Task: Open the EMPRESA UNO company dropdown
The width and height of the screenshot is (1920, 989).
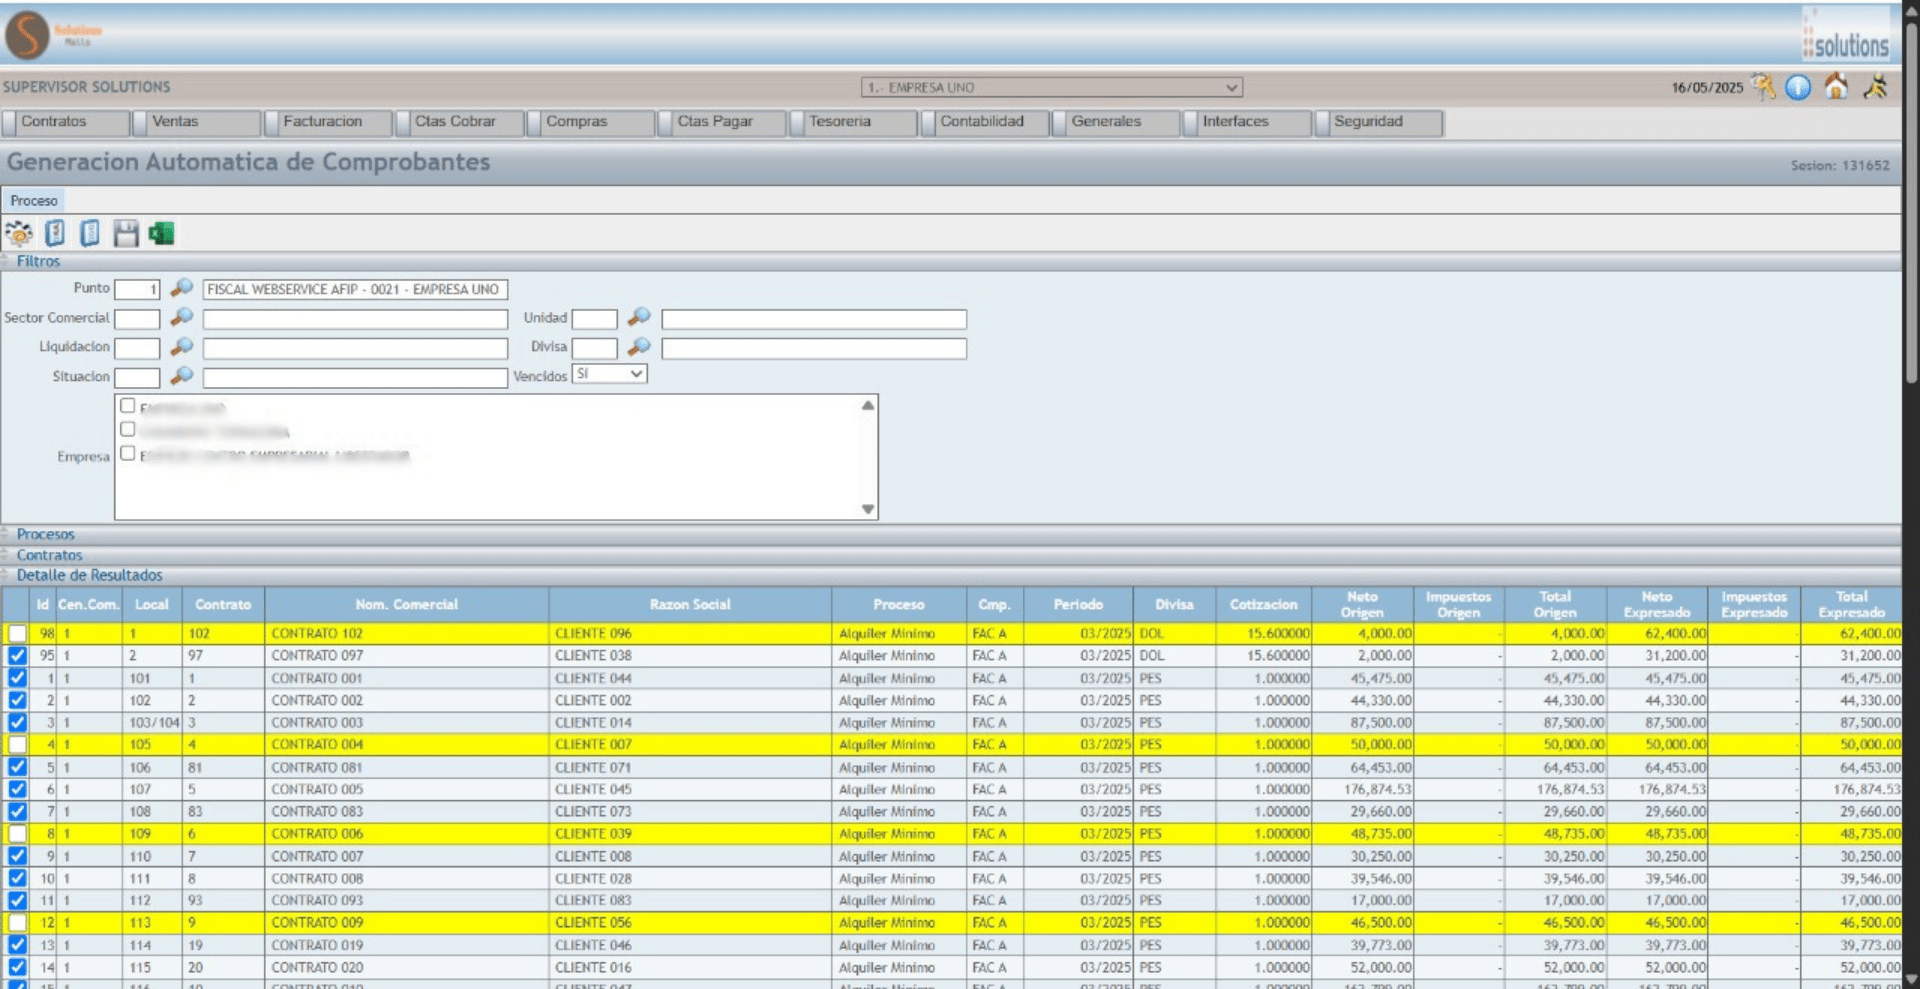Action: [1051, 88]
